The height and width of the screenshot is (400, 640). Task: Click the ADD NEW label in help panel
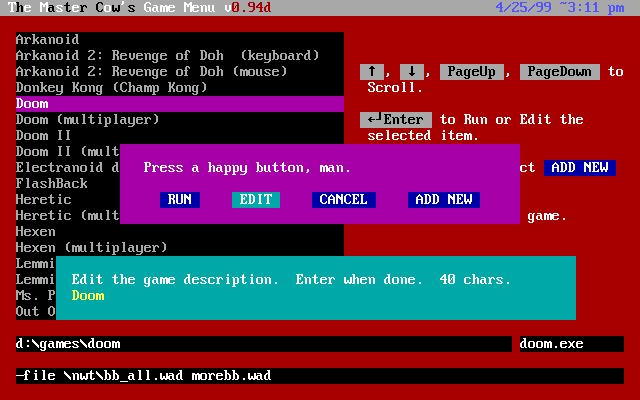tap(580, 168)
